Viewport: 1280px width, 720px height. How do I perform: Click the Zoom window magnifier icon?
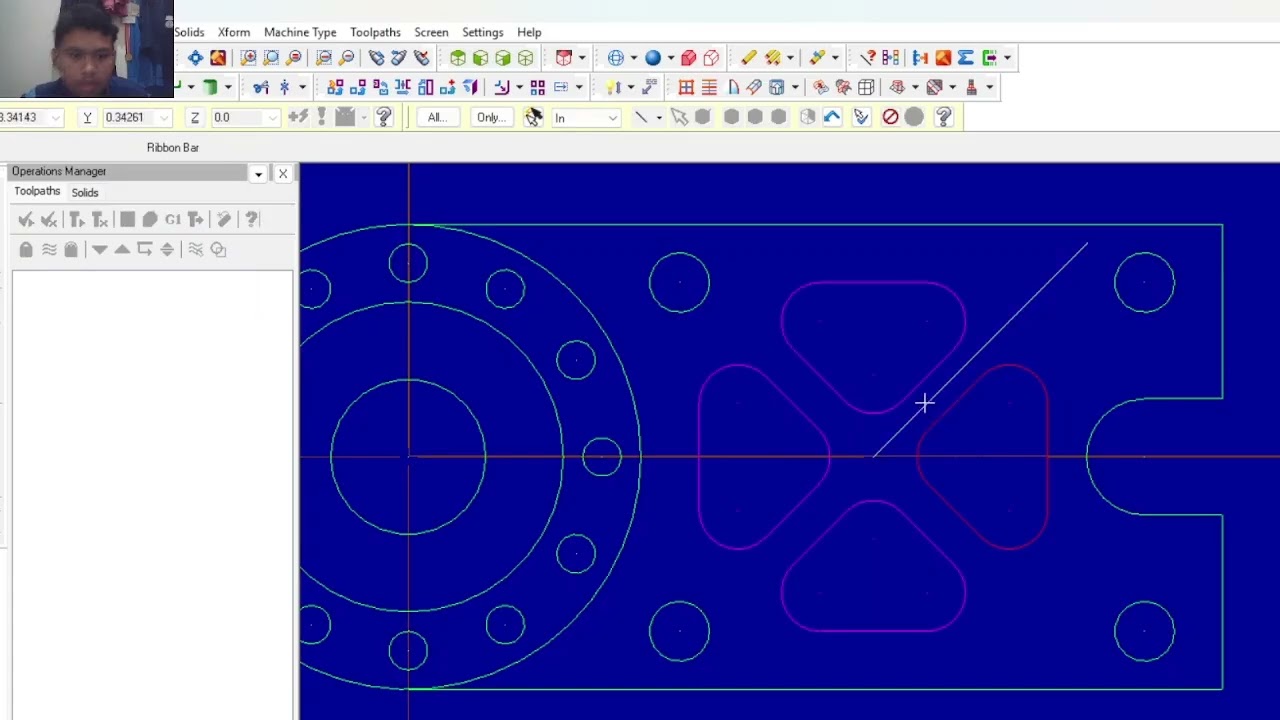pyautogui.click(x=248, y=58)
